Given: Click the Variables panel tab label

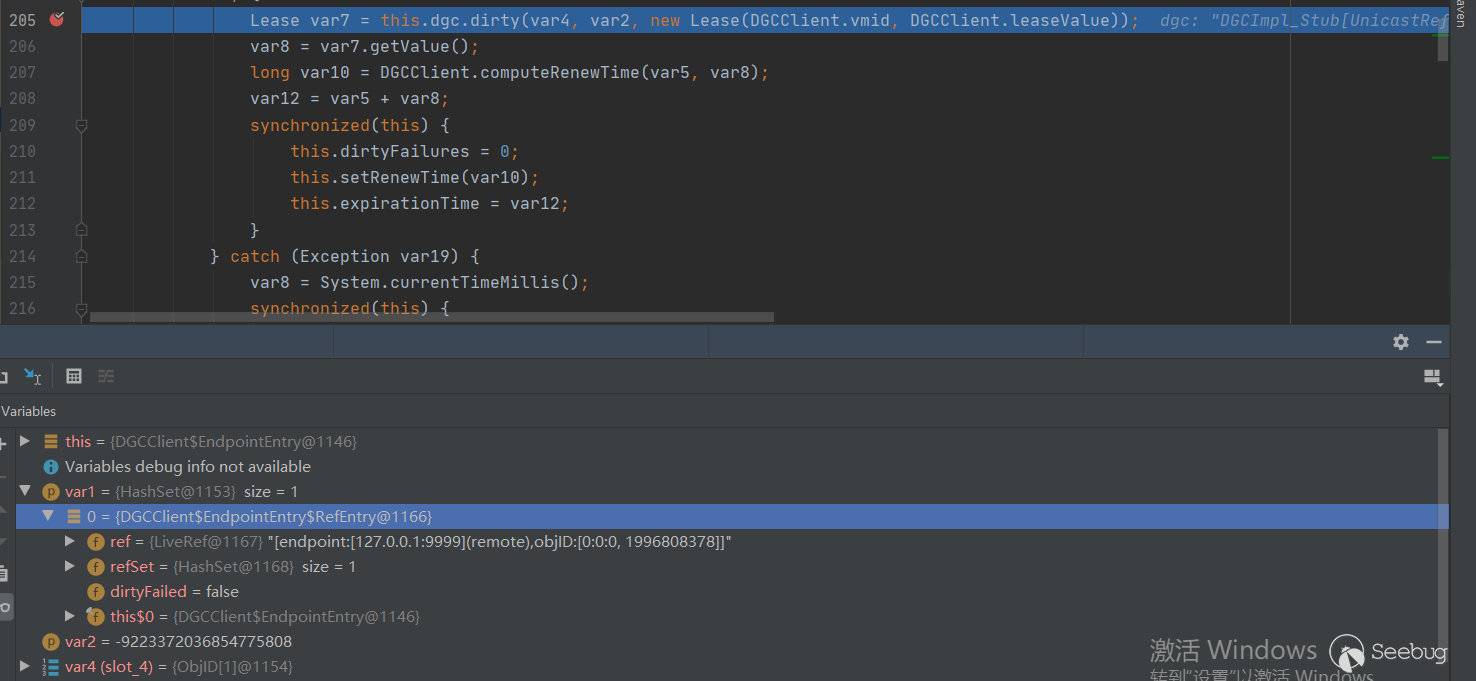Looking at the screenshot, I should [28, 411].
